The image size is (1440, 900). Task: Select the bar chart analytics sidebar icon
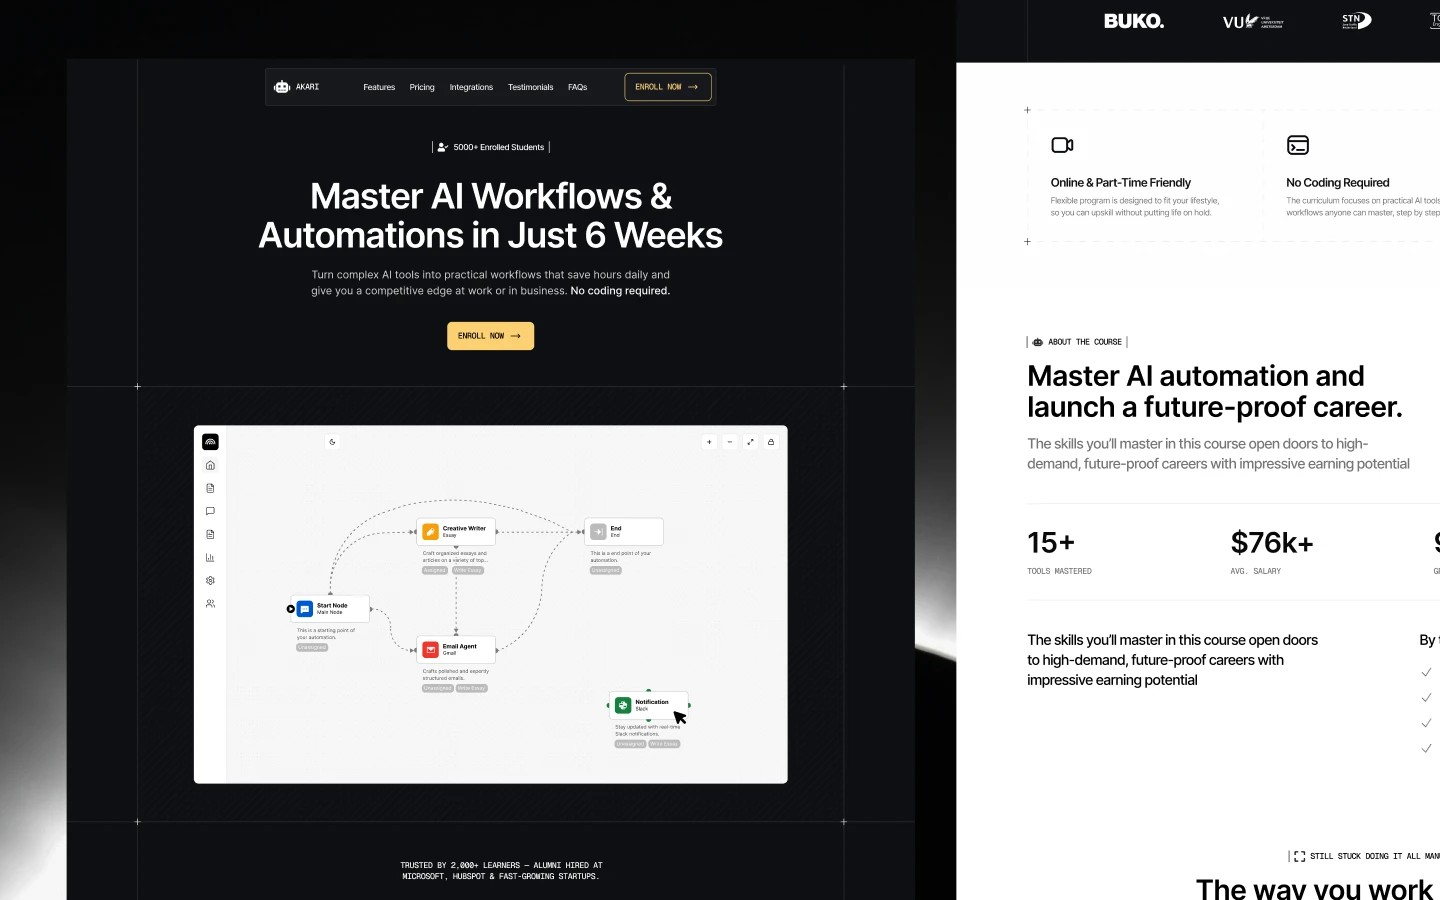pyautogui.click(x=210, y=557)
